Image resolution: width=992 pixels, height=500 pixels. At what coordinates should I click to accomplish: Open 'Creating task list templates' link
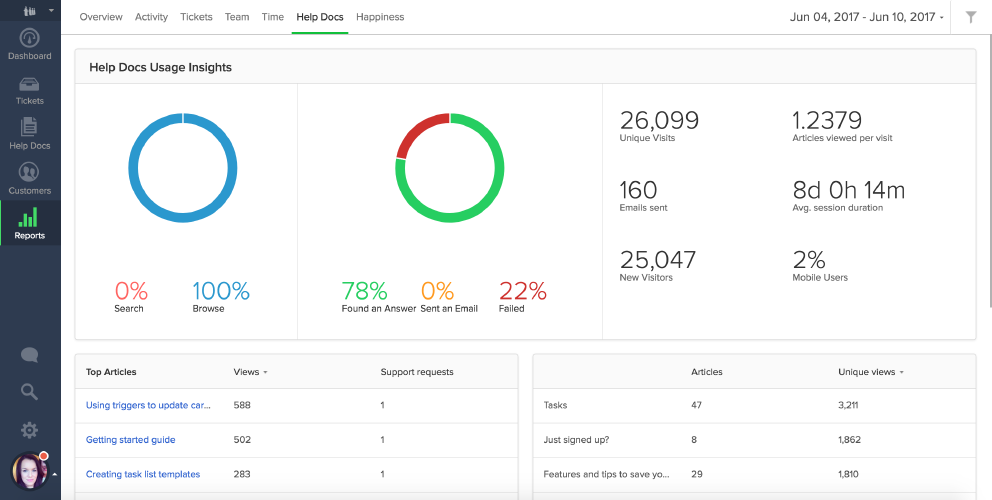click(x=143, y=474)
